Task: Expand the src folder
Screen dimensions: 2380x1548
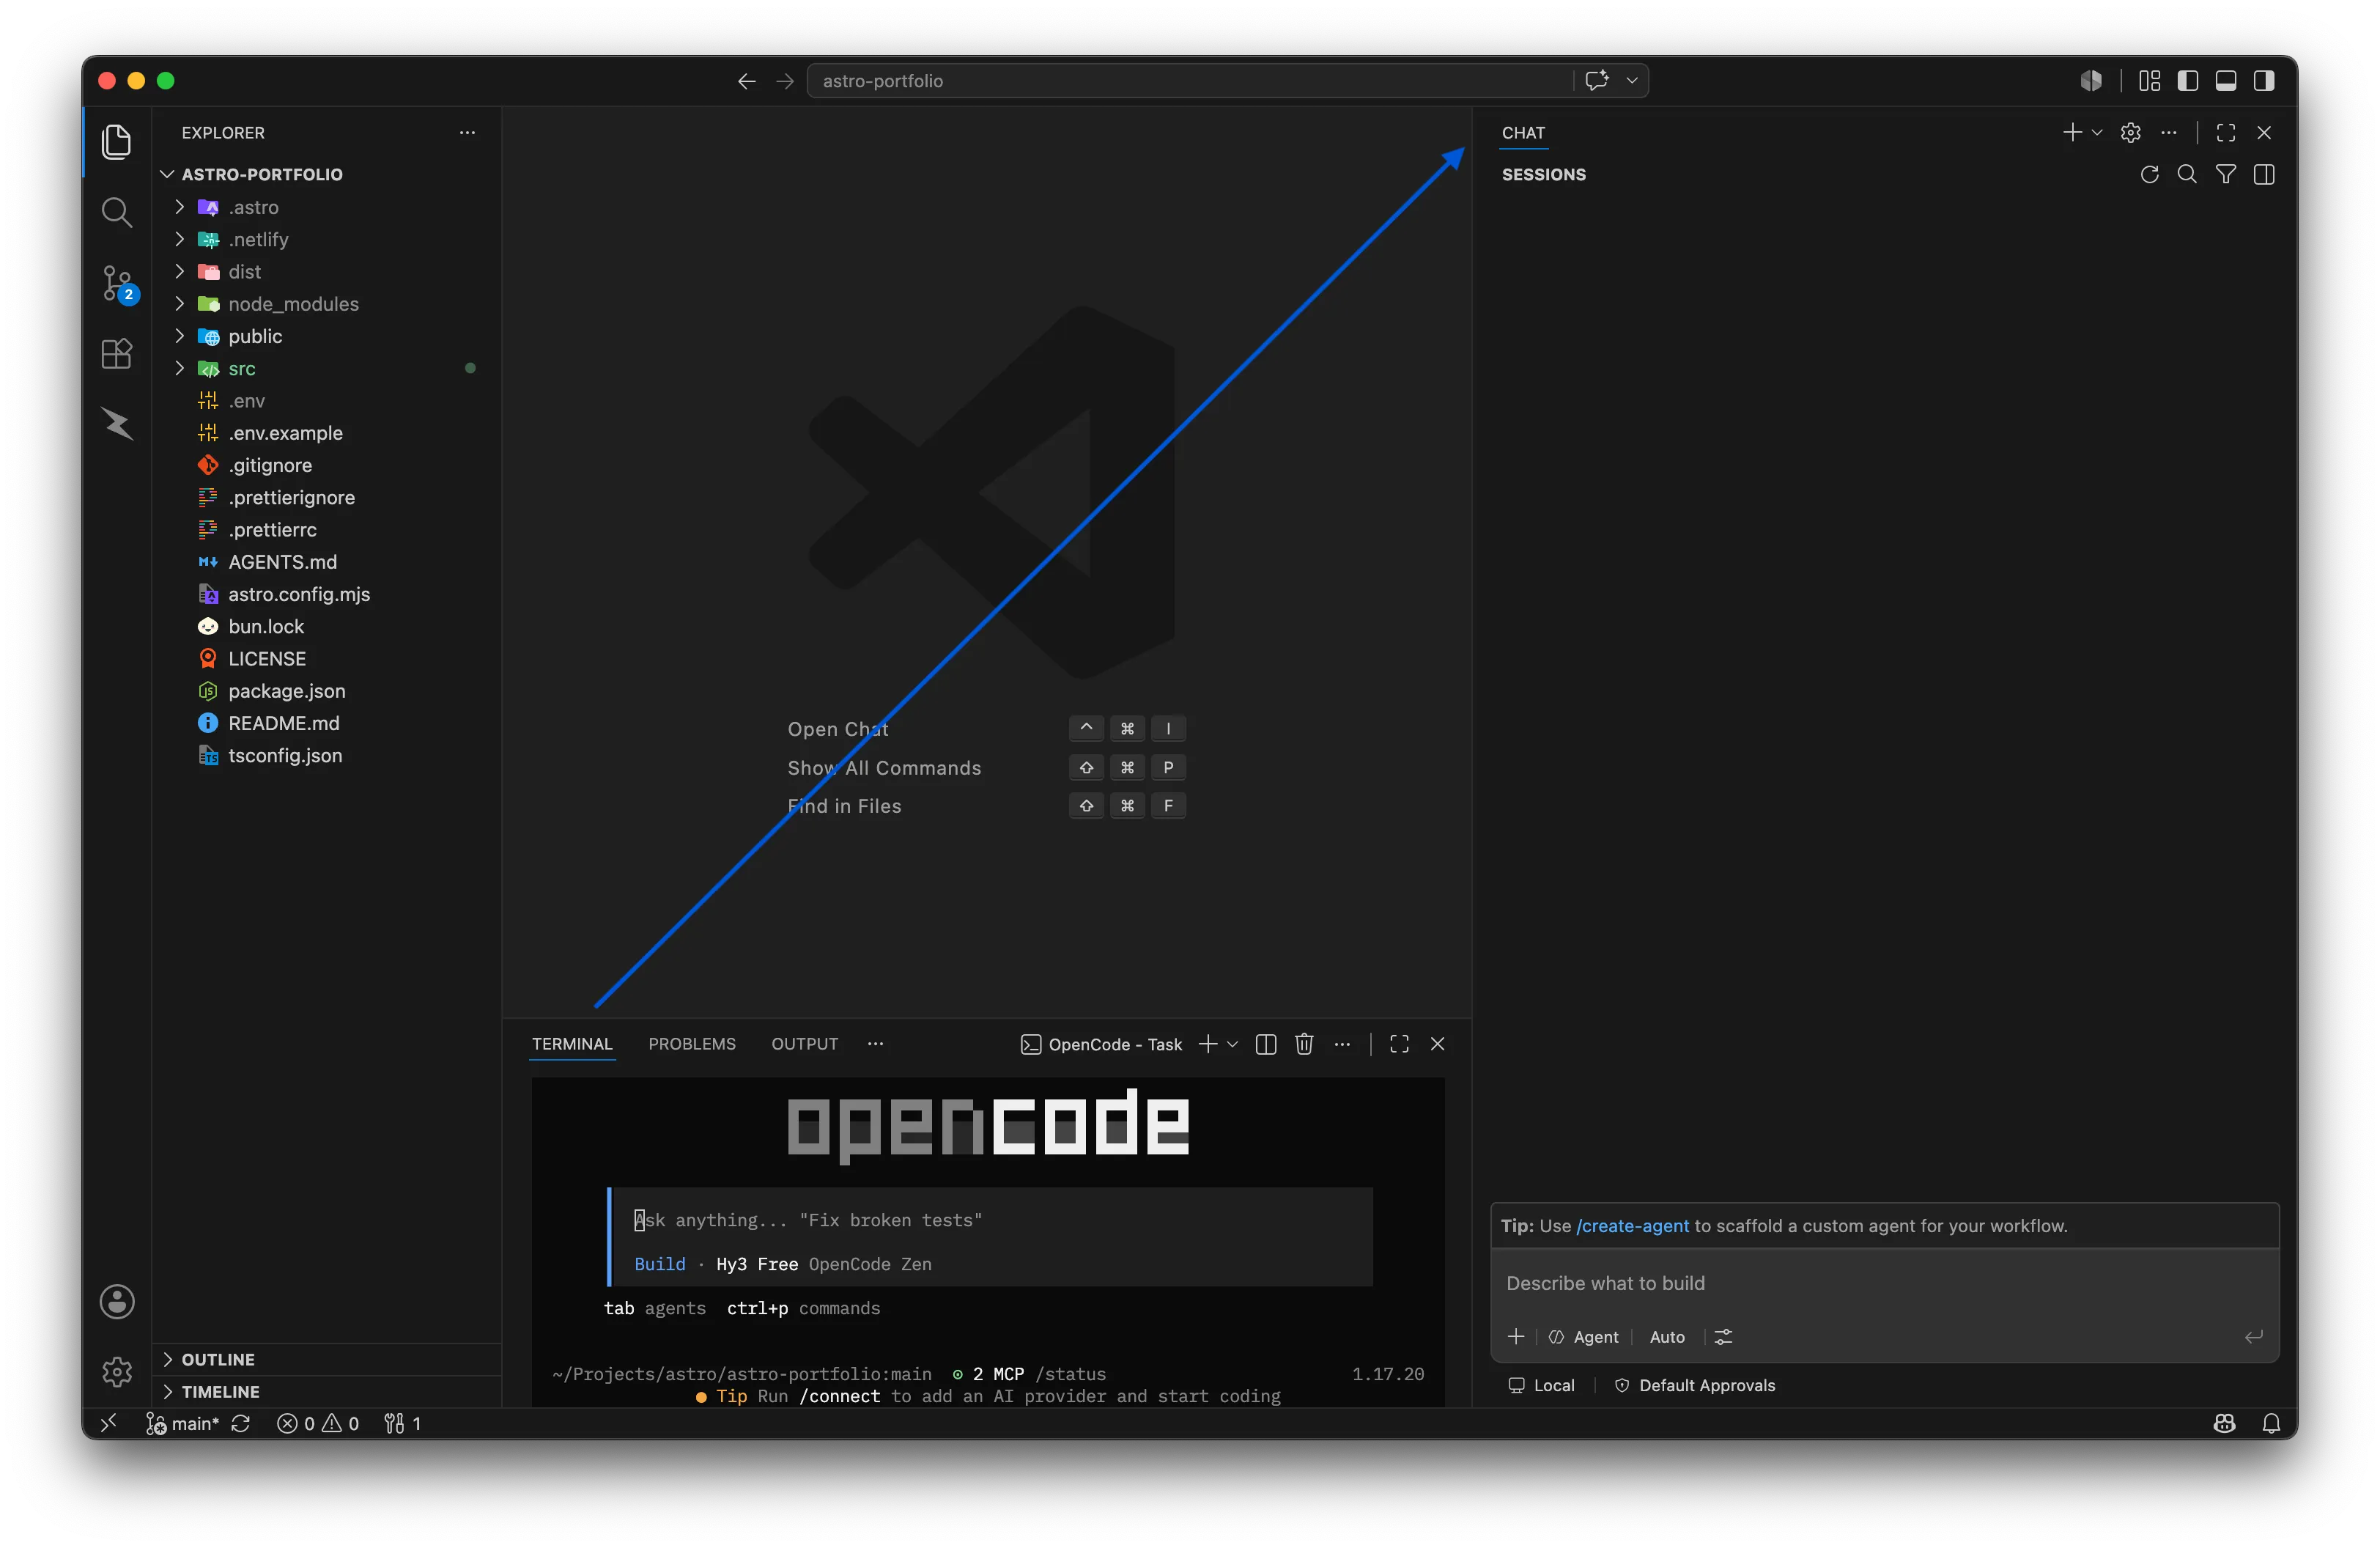Action: coord(327,368)
